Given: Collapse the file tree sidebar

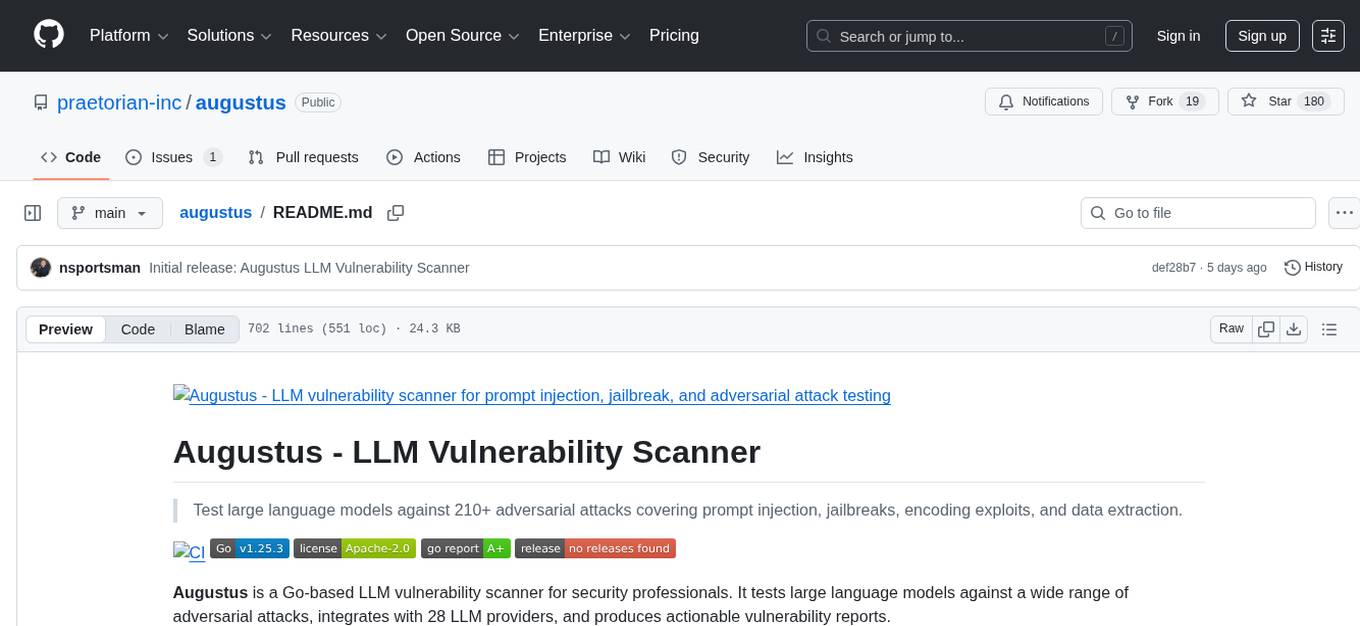Looking at the screenshot, I should pos(32,213).
